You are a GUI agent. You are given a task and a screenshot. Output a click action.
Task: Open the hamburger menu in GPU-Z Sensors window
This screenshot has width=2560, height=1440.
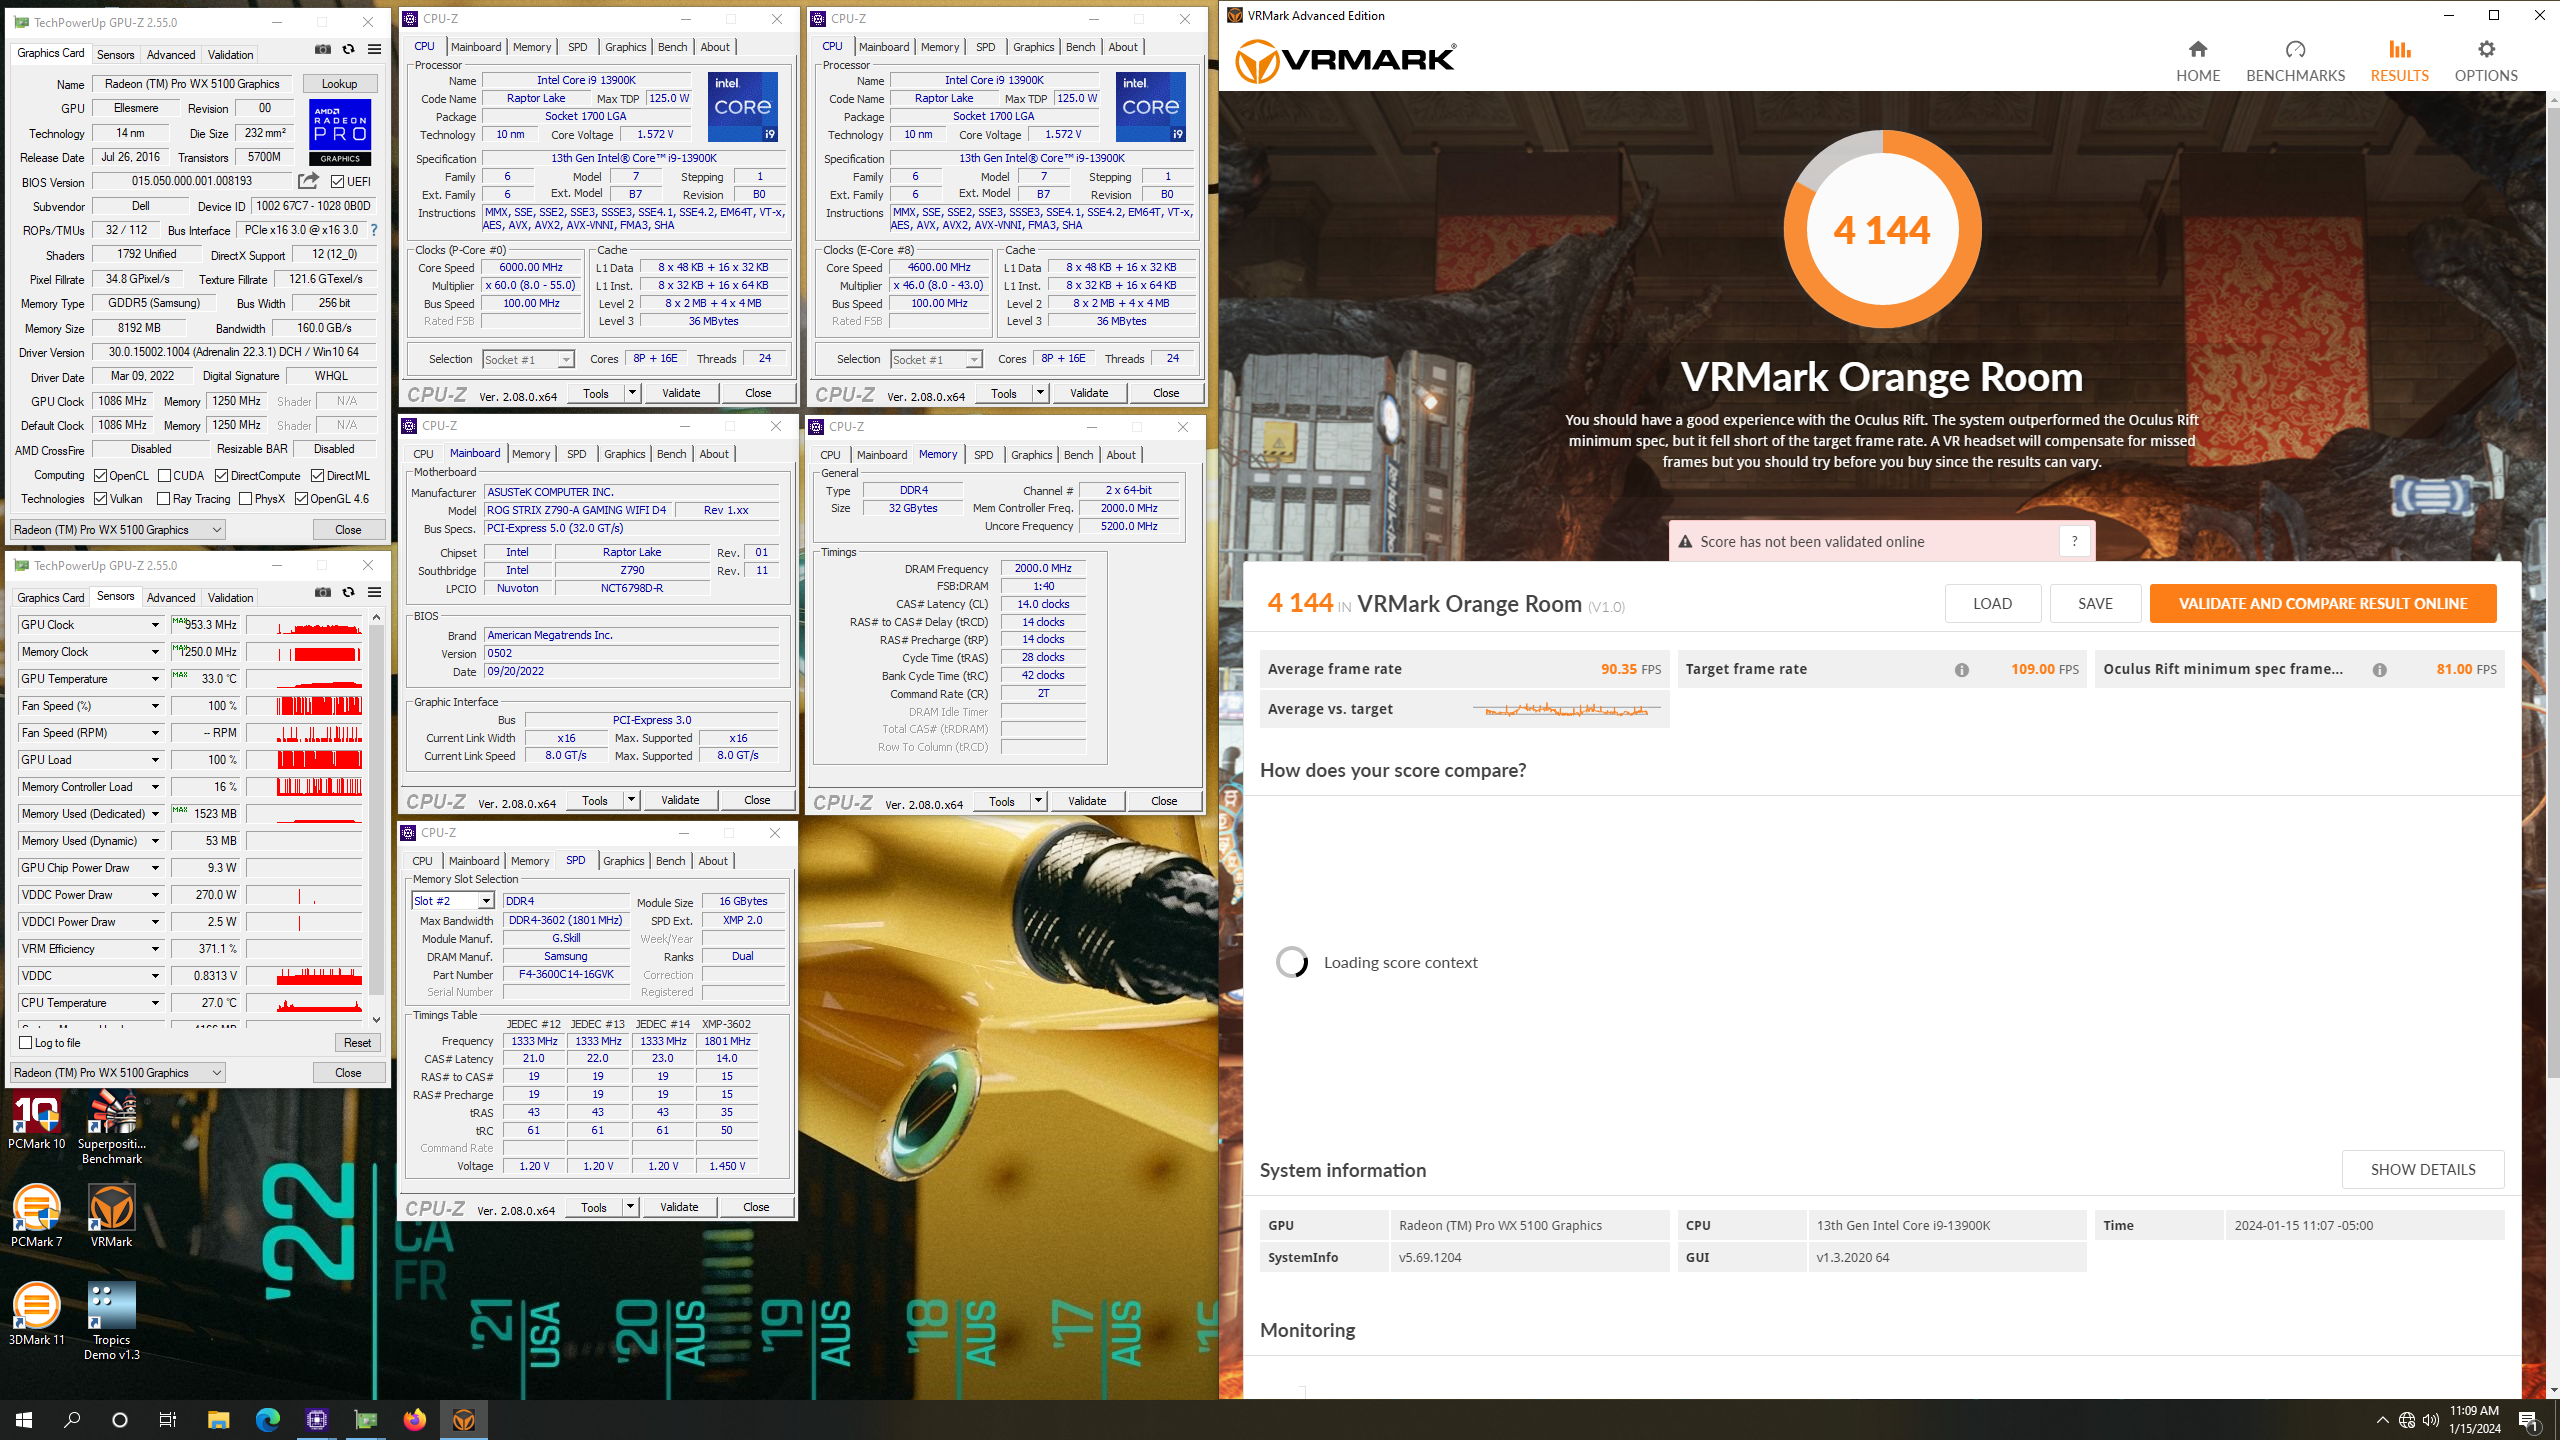click(x=374, y=592)
